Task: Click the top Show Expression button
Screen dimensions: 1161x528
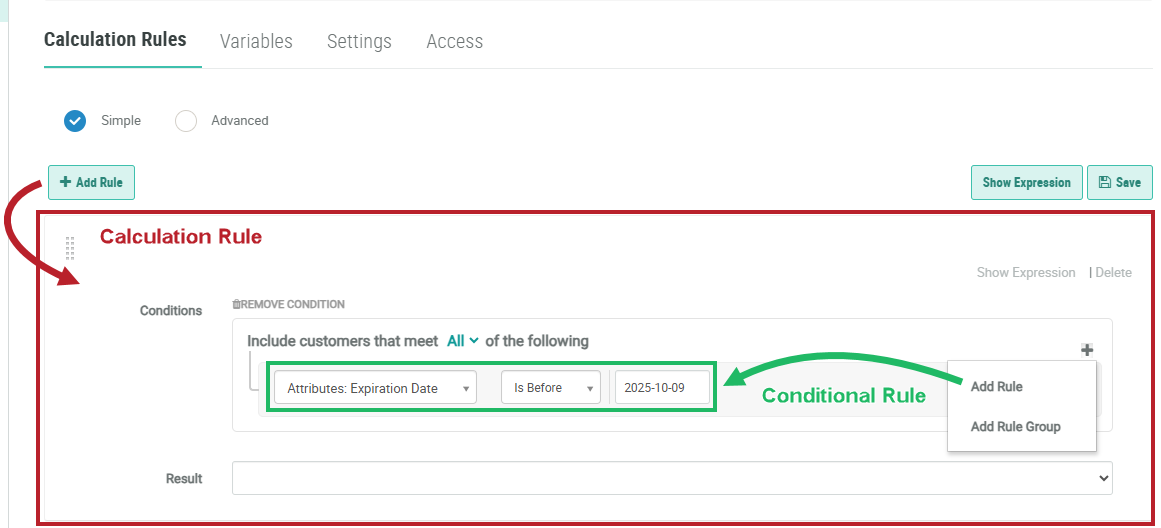Action: pos(1026,182)
